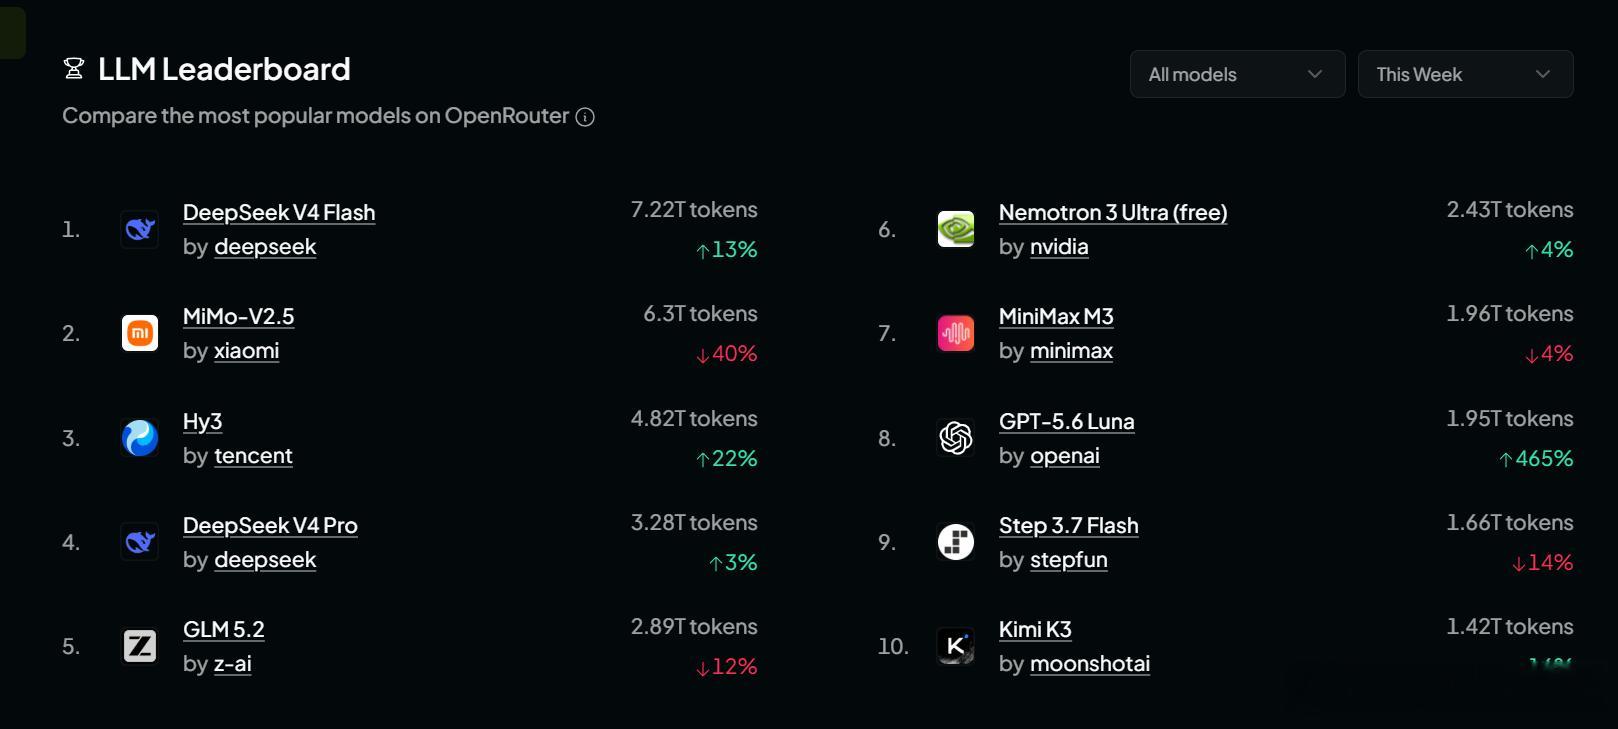Click the StepFun Step 3.7 Flash icon
The width and height of the screenshot is (1618, 729).
(956, 542)
